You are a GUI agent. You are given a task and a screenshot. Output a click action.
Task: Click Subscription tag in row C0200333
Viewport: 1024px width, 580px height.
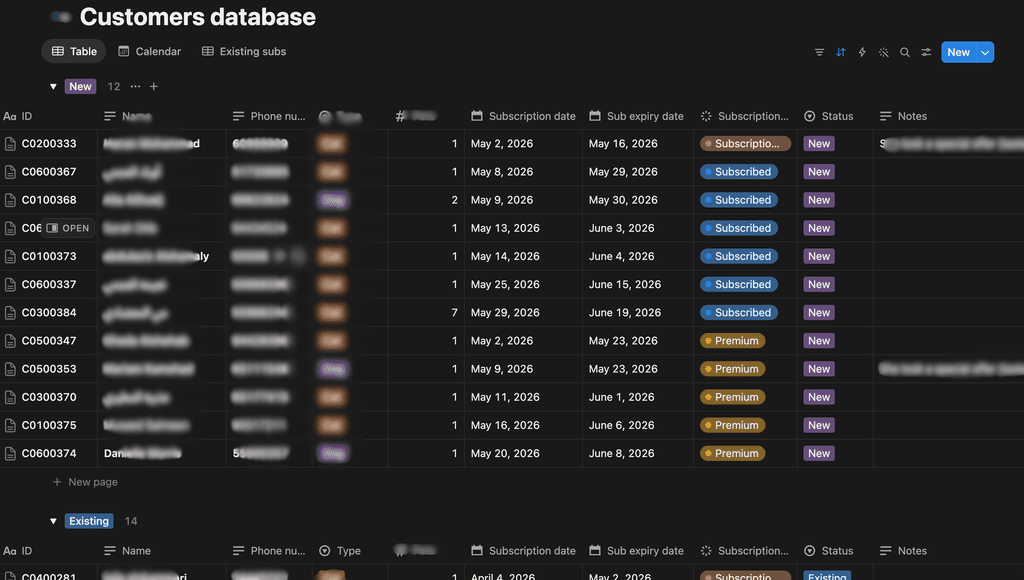click(745, 144)
